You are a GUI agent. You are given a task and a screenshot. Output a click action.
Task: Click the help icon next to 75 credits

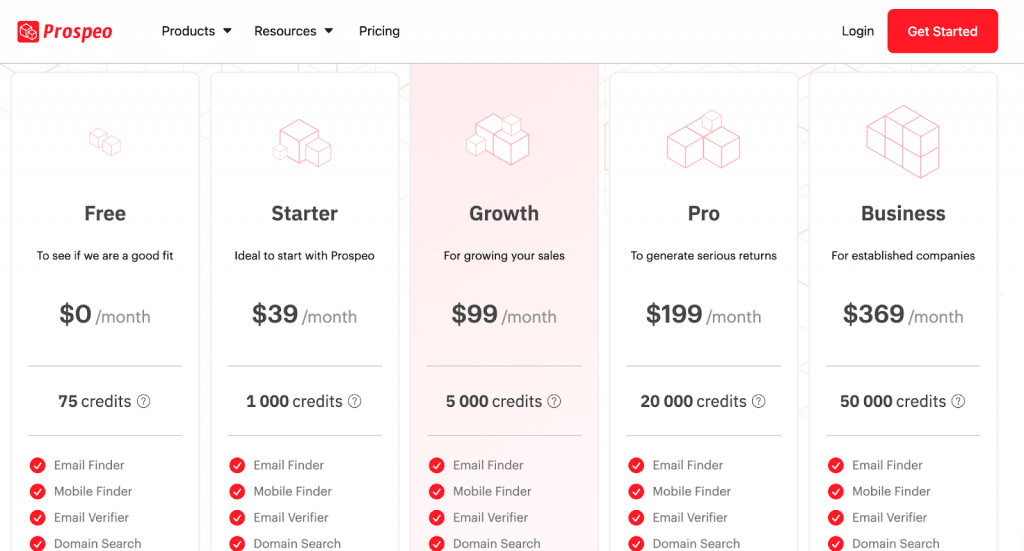pos(144,401)
